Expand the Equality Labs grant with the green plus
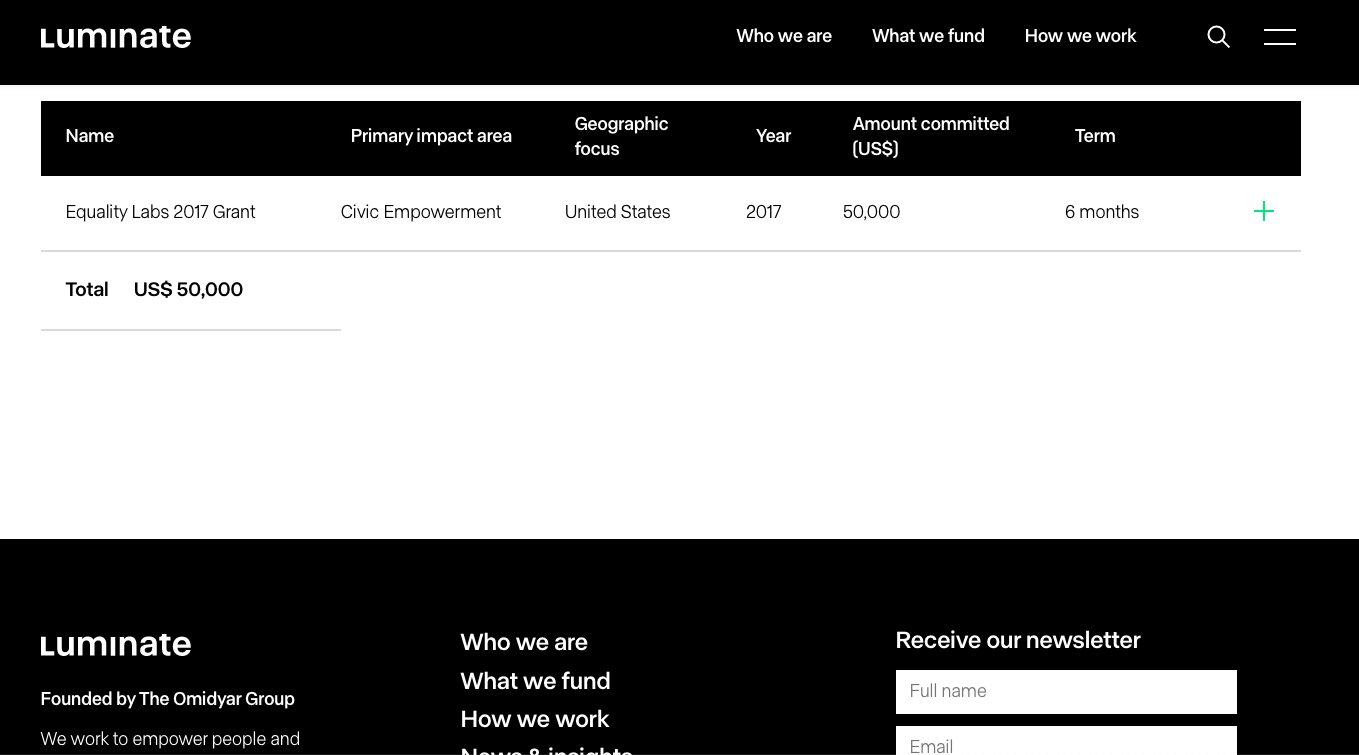This screenshot has width=1359, height=755. point(1263,211)
